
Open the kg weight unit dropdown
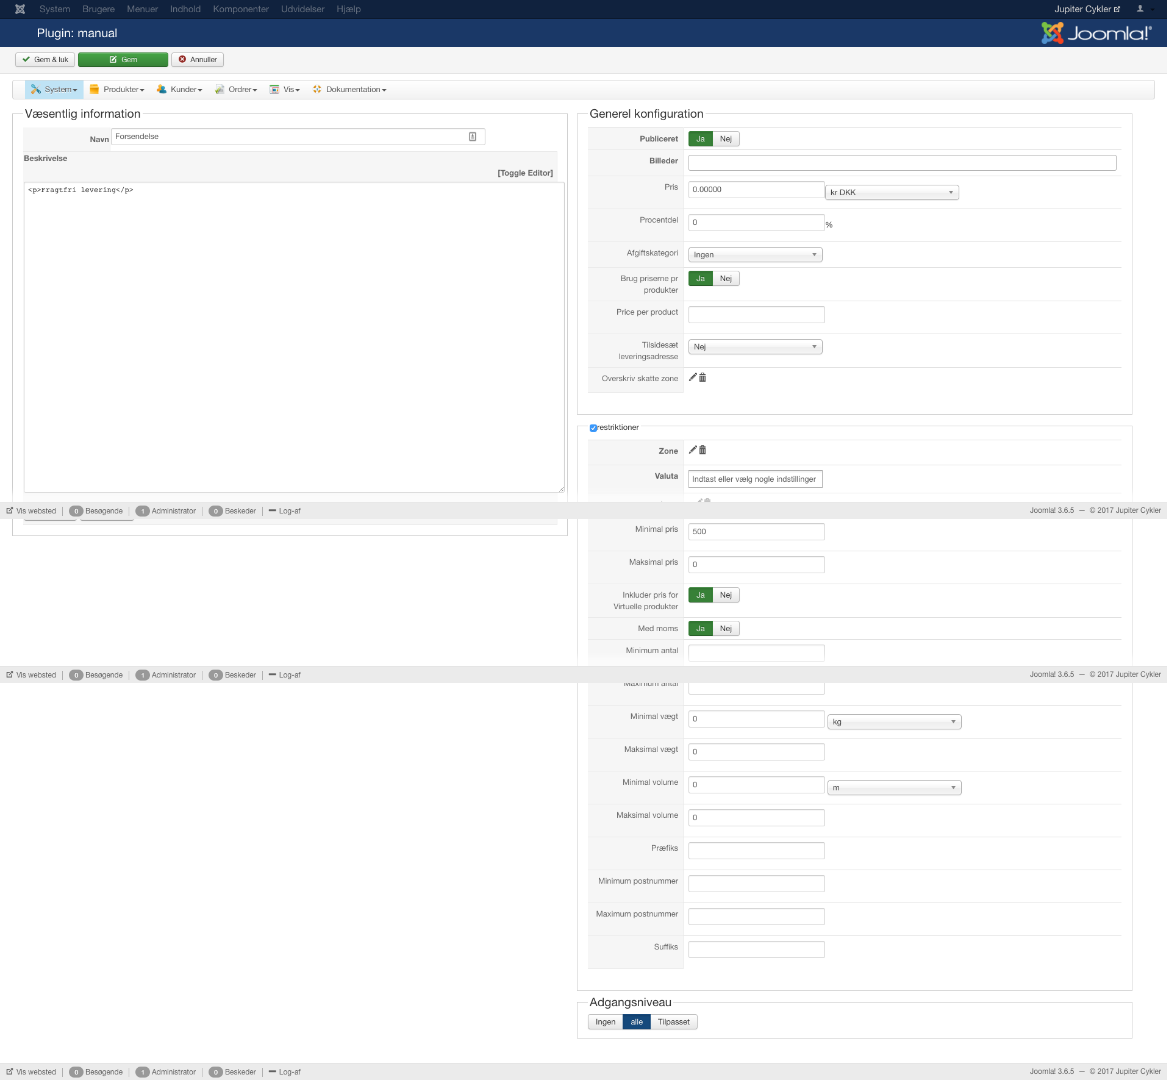pyautogui.click(x=894, y=722)
